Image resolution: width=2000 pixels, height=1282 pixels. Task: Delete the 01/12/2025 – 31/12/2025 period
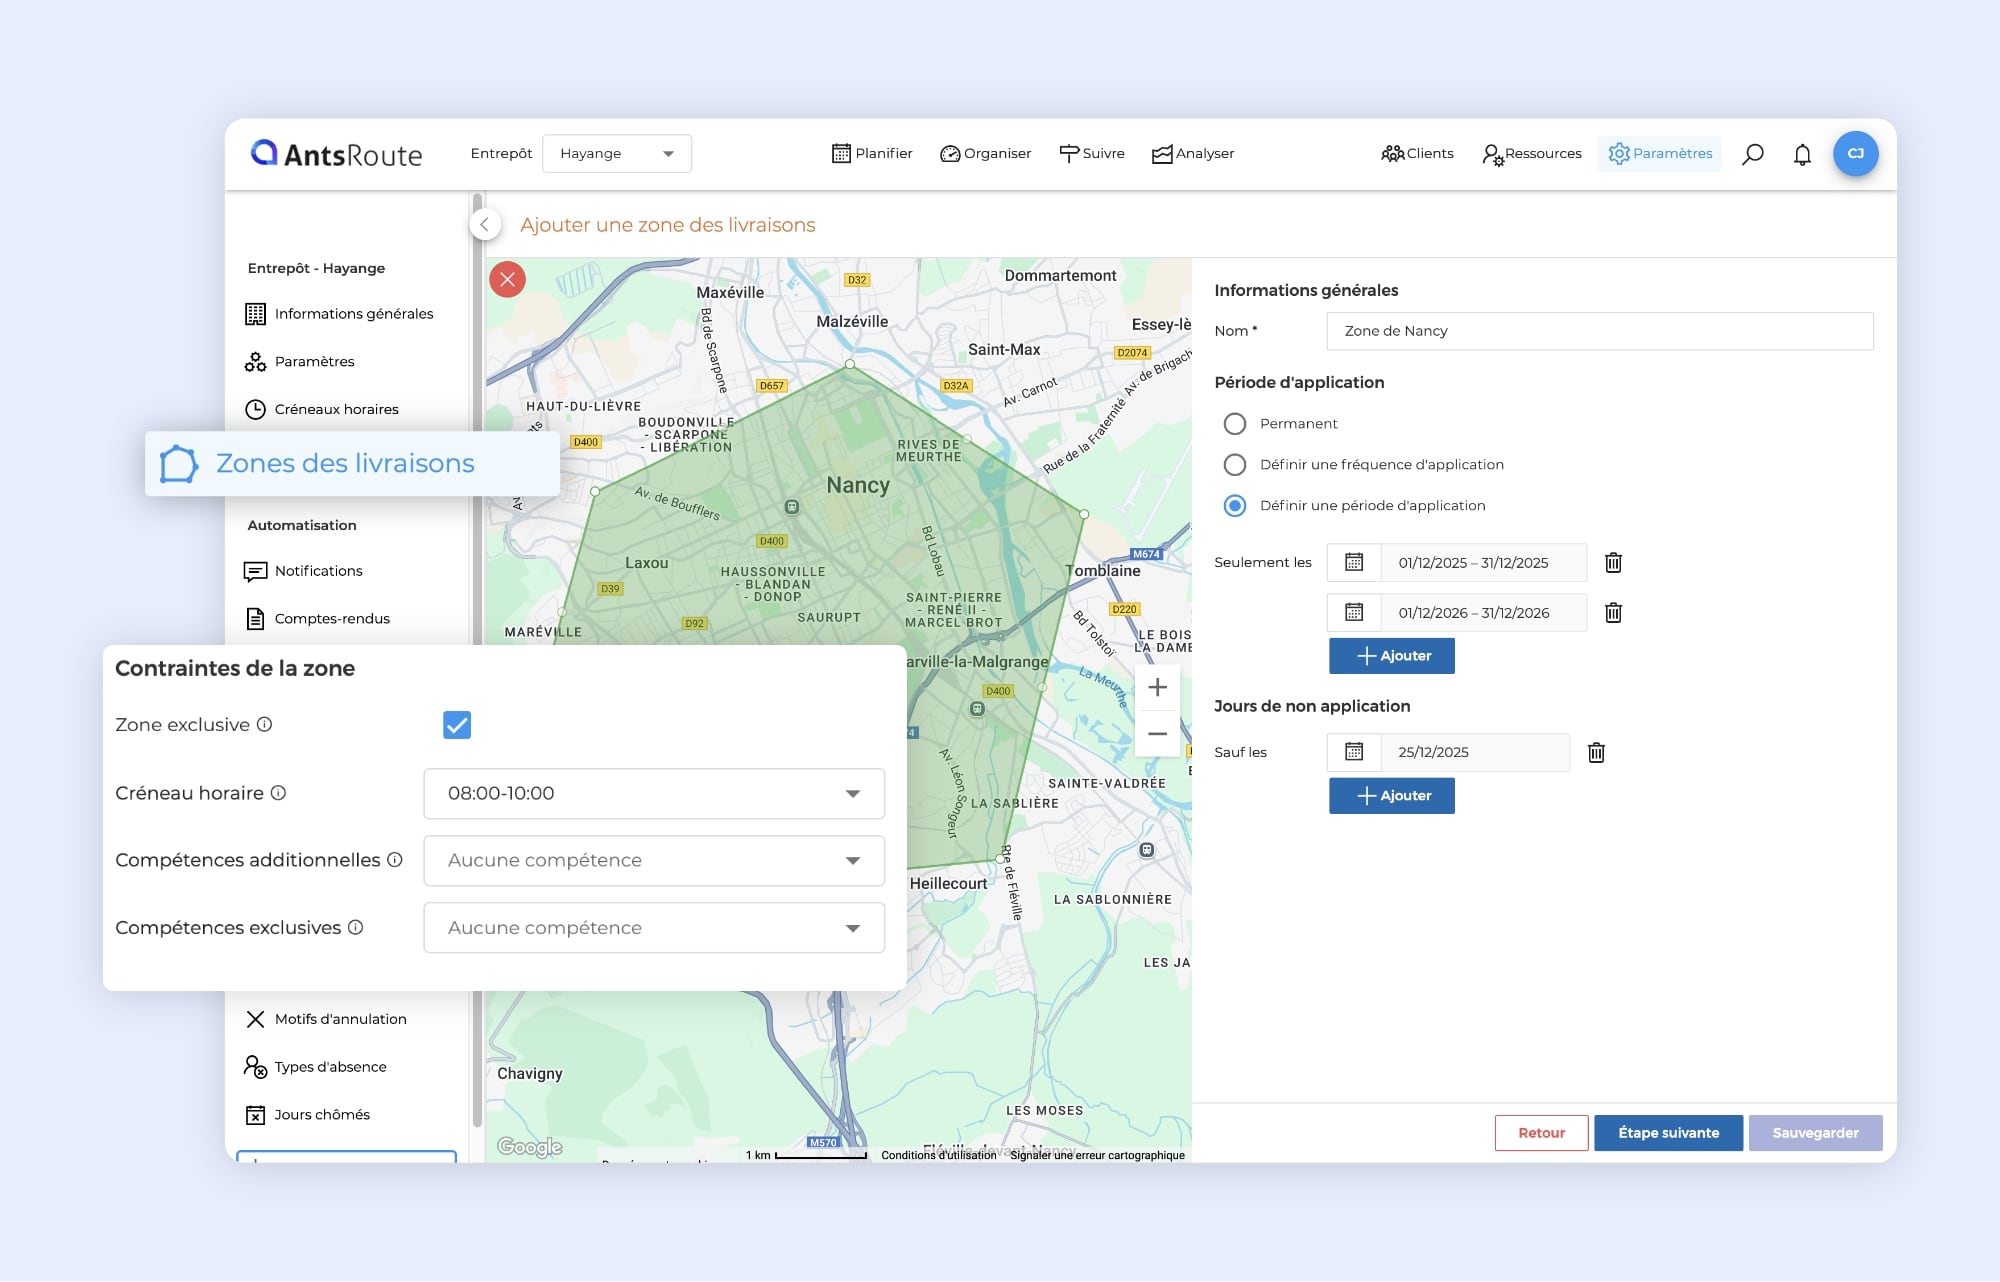click(1613, 563)
